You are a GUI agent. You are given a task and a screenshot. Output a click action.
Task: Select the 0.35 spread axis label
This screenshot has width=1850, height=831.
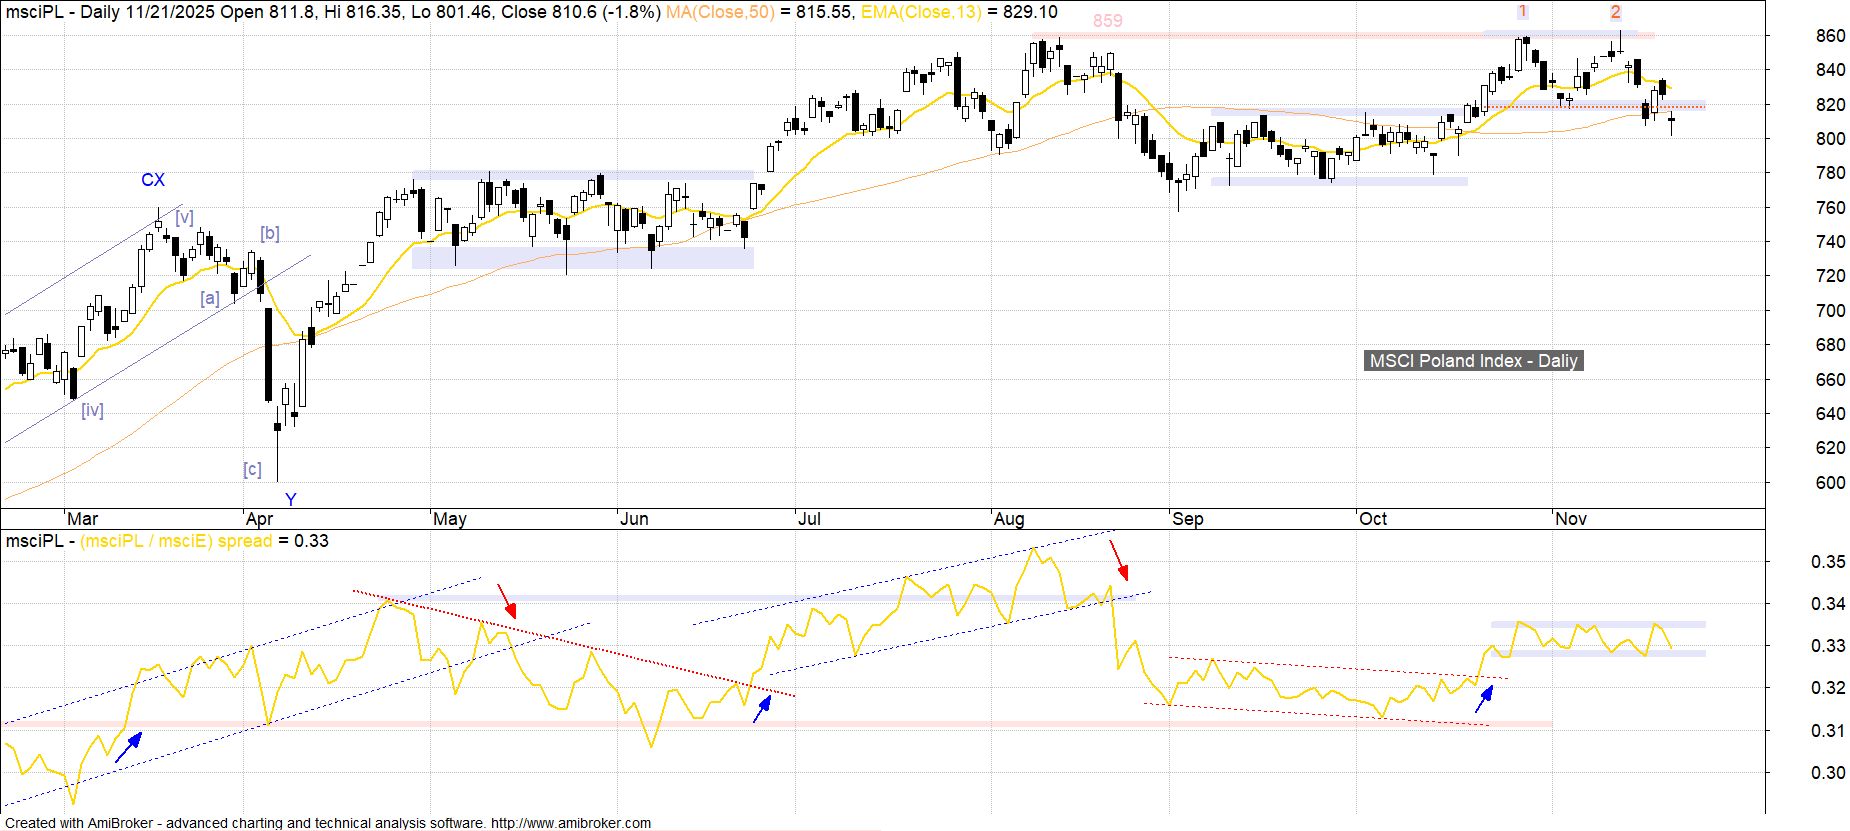coord(1828,562)
